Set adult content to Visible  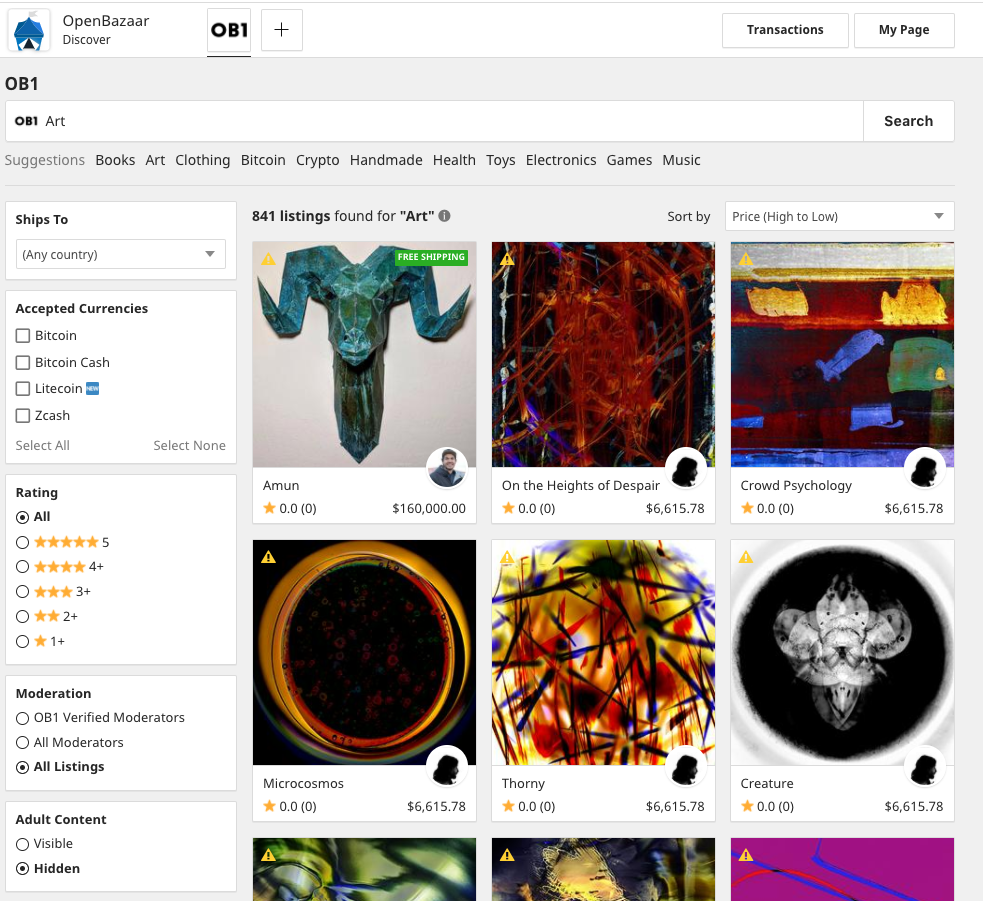point(23,845)
